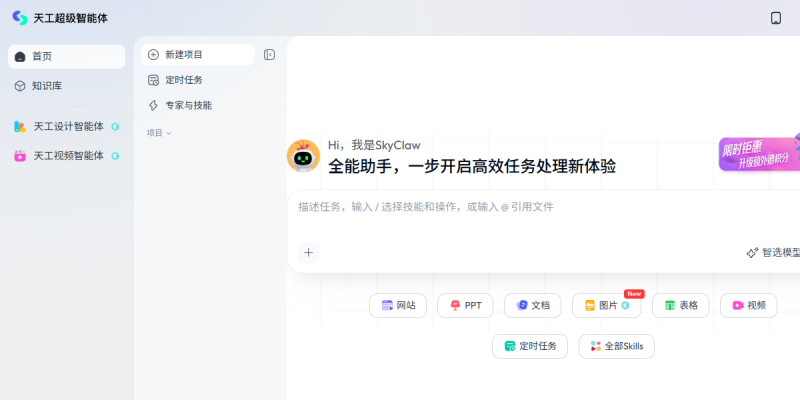Screen dimensions: 800x400
Task: Open the 智选模型 model selector
Action: (773, 253)
